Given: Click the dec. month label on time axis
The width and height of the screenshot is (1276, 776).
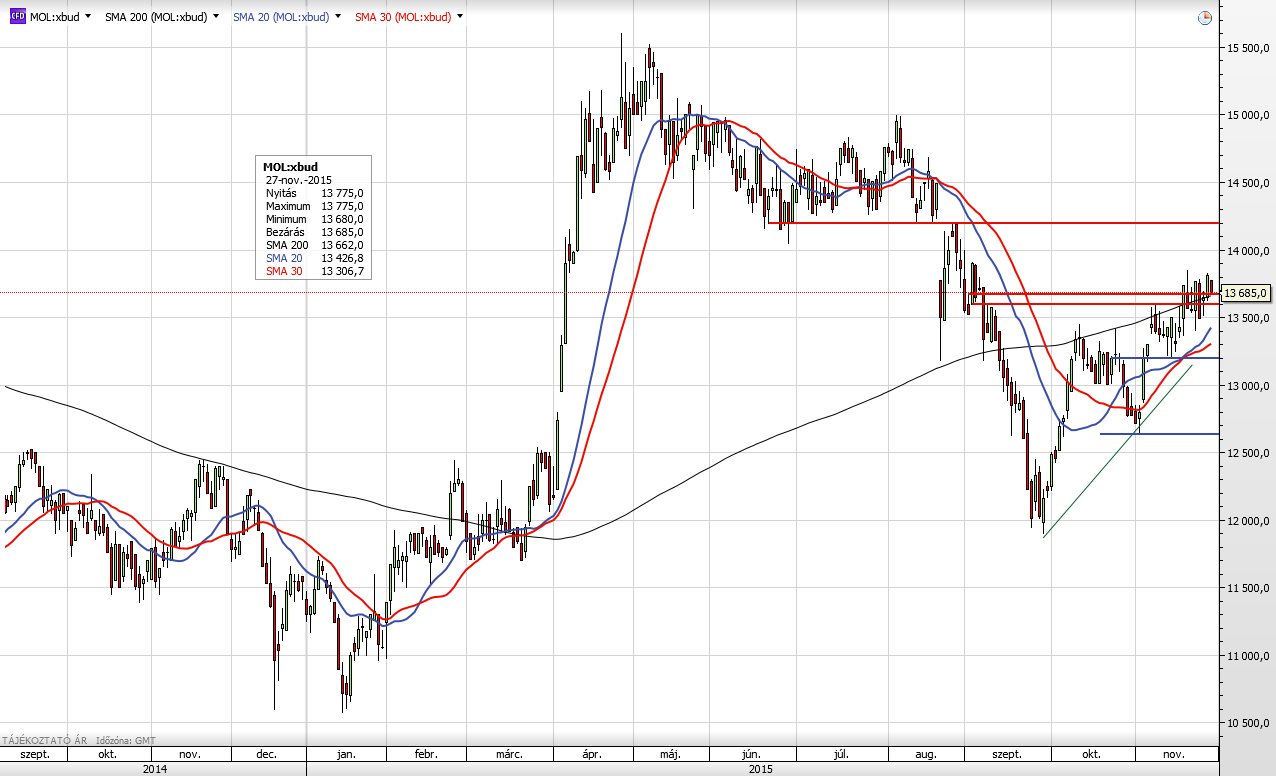Looking at the screenshot, I should (x=267, y=754).
